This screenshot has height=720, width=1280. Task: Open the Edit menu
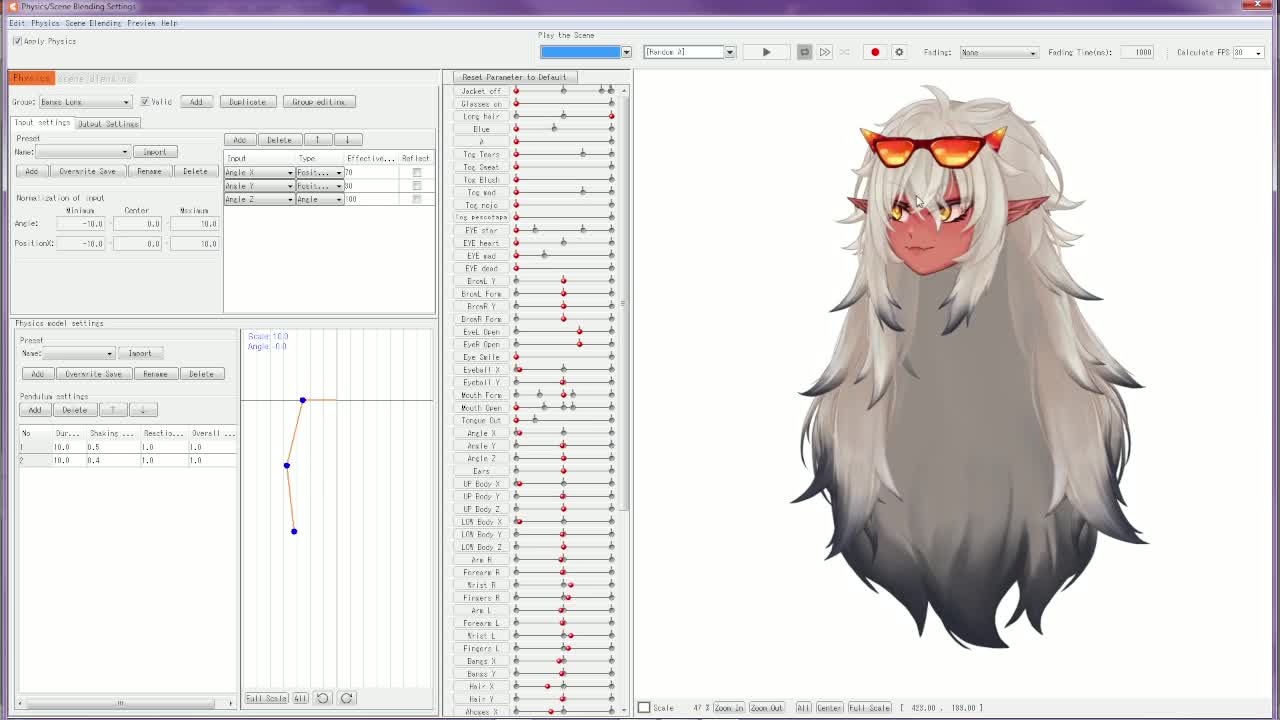click(x=17, y=23)
